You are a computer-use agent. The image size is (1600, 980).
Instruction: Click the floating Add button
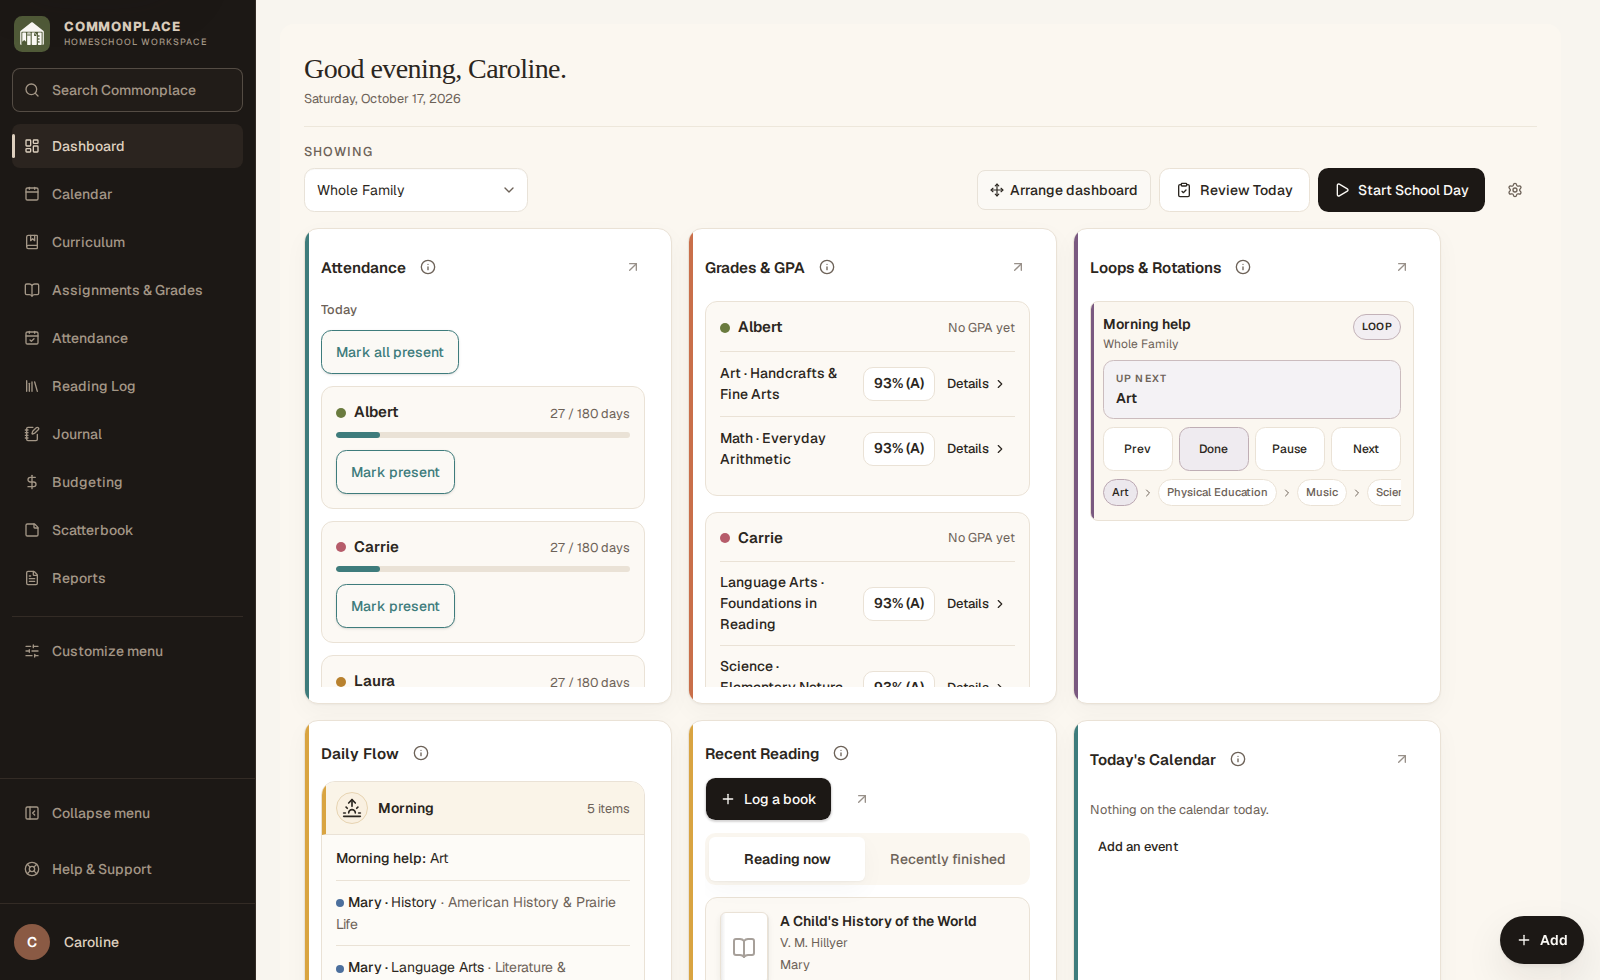tap(1541, 940)
